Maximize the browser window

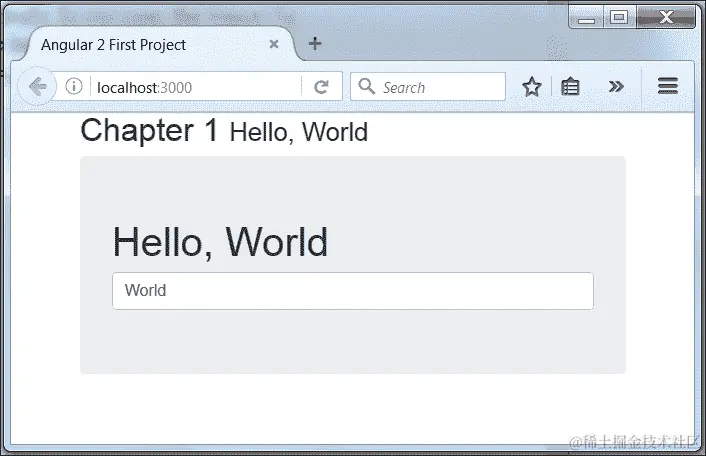coord(619,18)
